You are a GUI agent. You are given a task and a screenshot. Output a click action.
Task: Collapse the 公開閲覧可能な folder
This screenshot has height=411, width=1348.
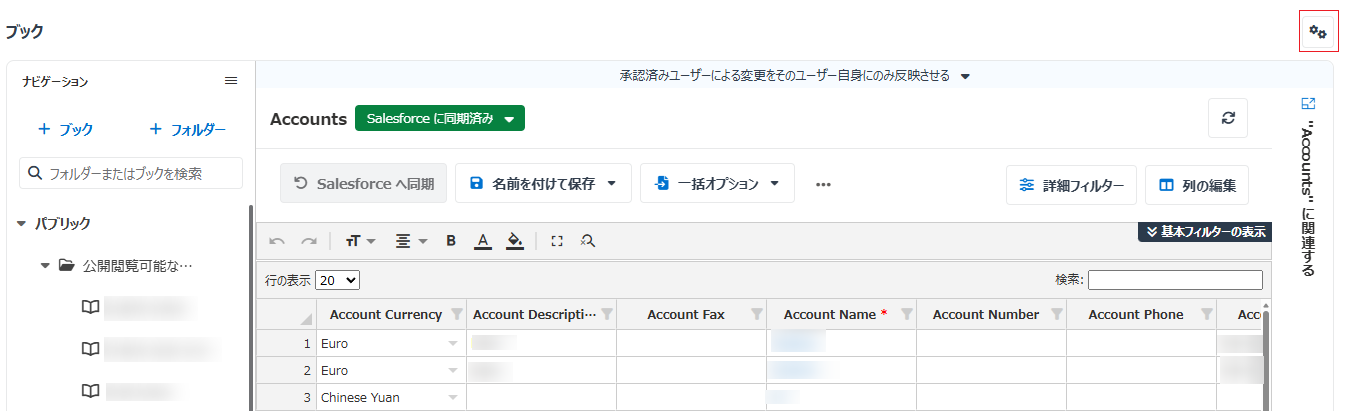click(x=45, y=266)
